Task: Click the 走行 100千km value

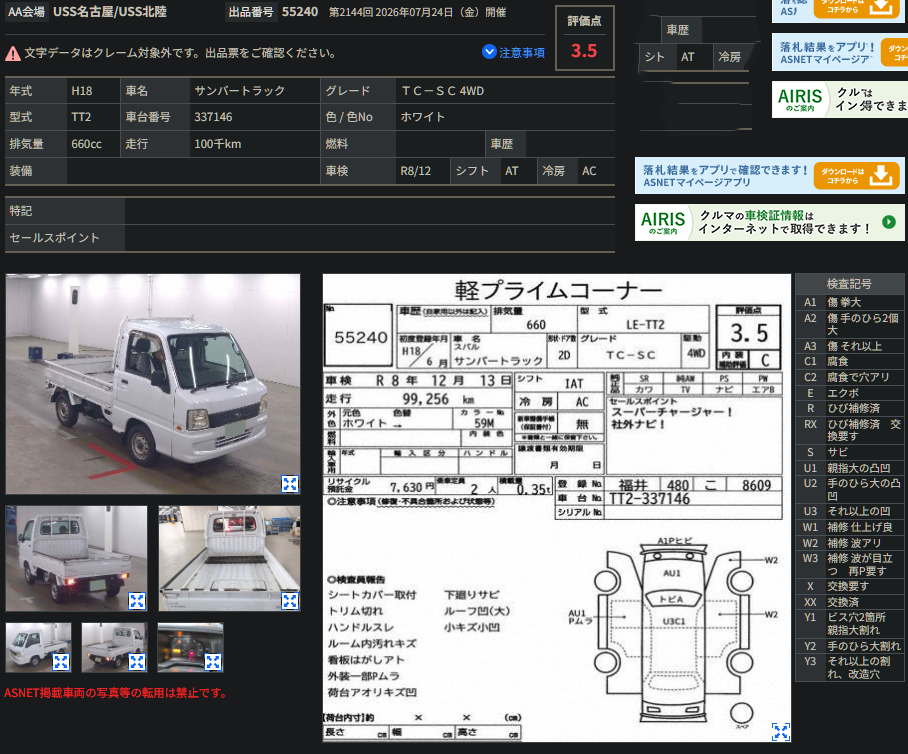Action: point(218,144)
